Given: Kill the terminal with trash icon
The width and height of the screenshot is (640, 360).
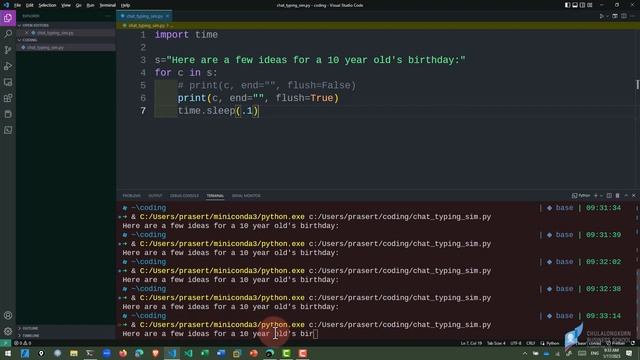Looking at the screenshot, I should point(617,196).
